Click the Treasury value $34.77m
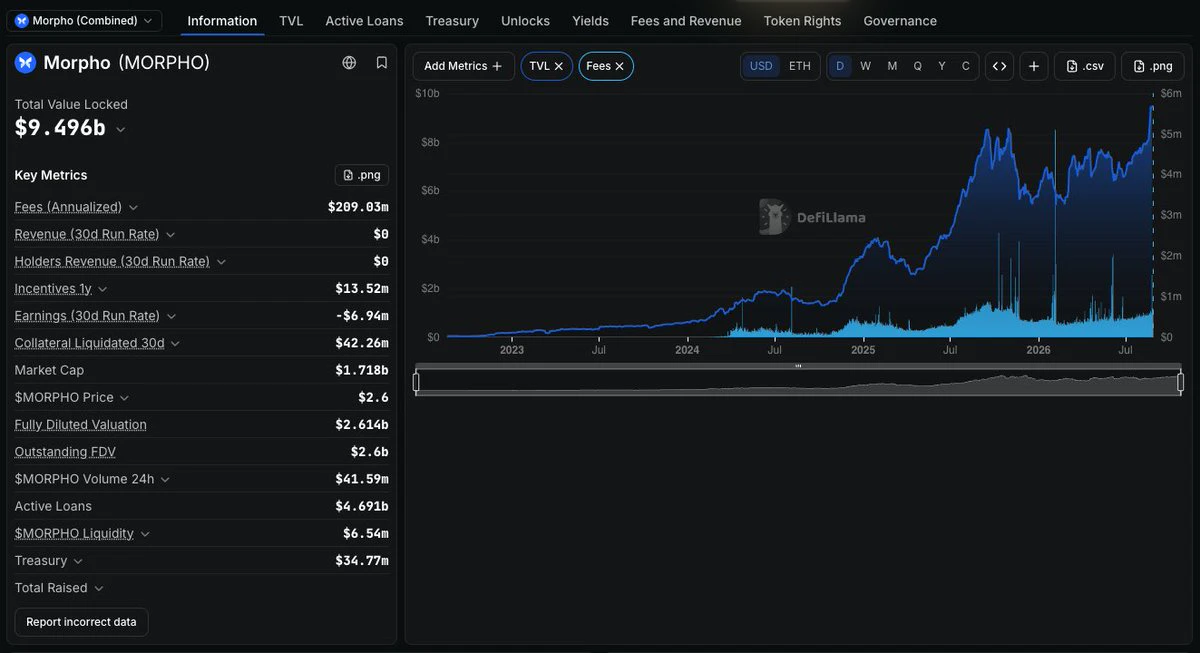The image size is (1200, 653). [362, 561]
